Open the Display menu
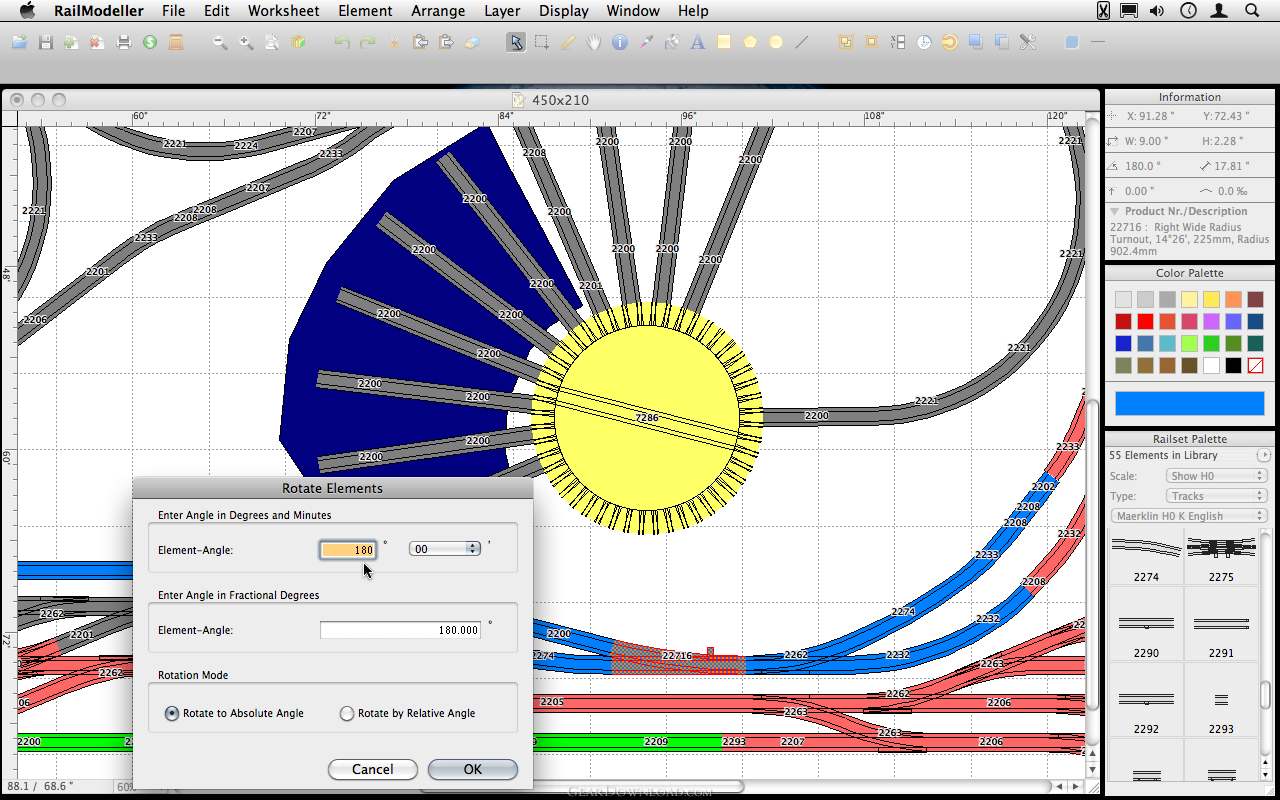Viewport: 1280px width, 800px height. 563,11
